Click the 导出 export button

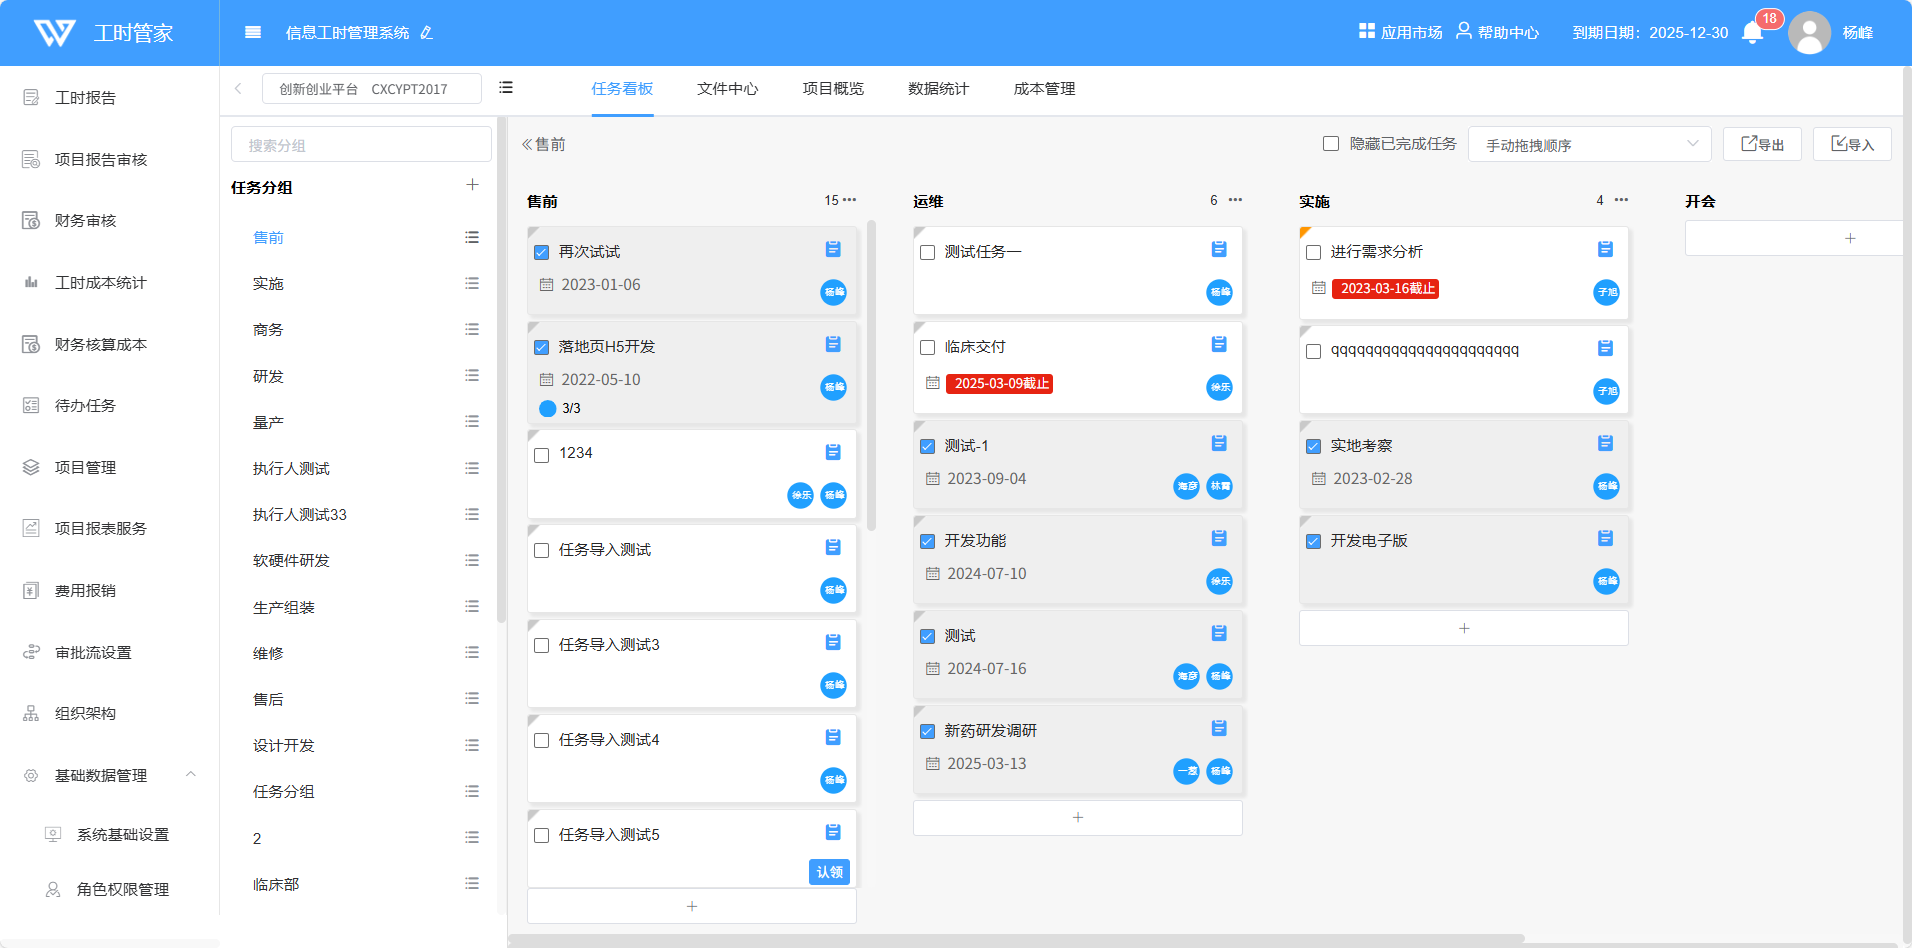pos(1762,145)
